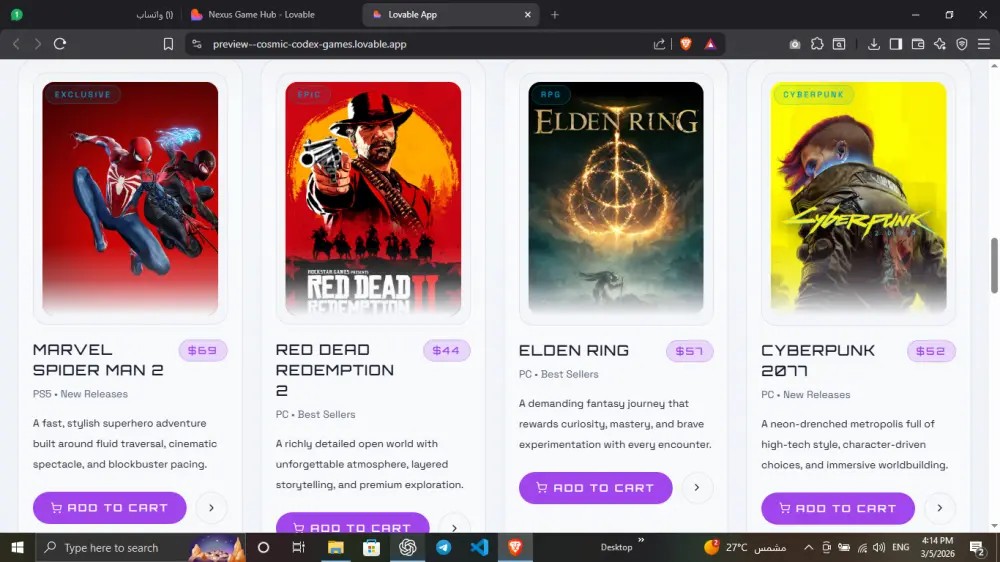Screen dimensions: 1000x562
Task: Select the Lovable App tab
Action: pos(450,15)
